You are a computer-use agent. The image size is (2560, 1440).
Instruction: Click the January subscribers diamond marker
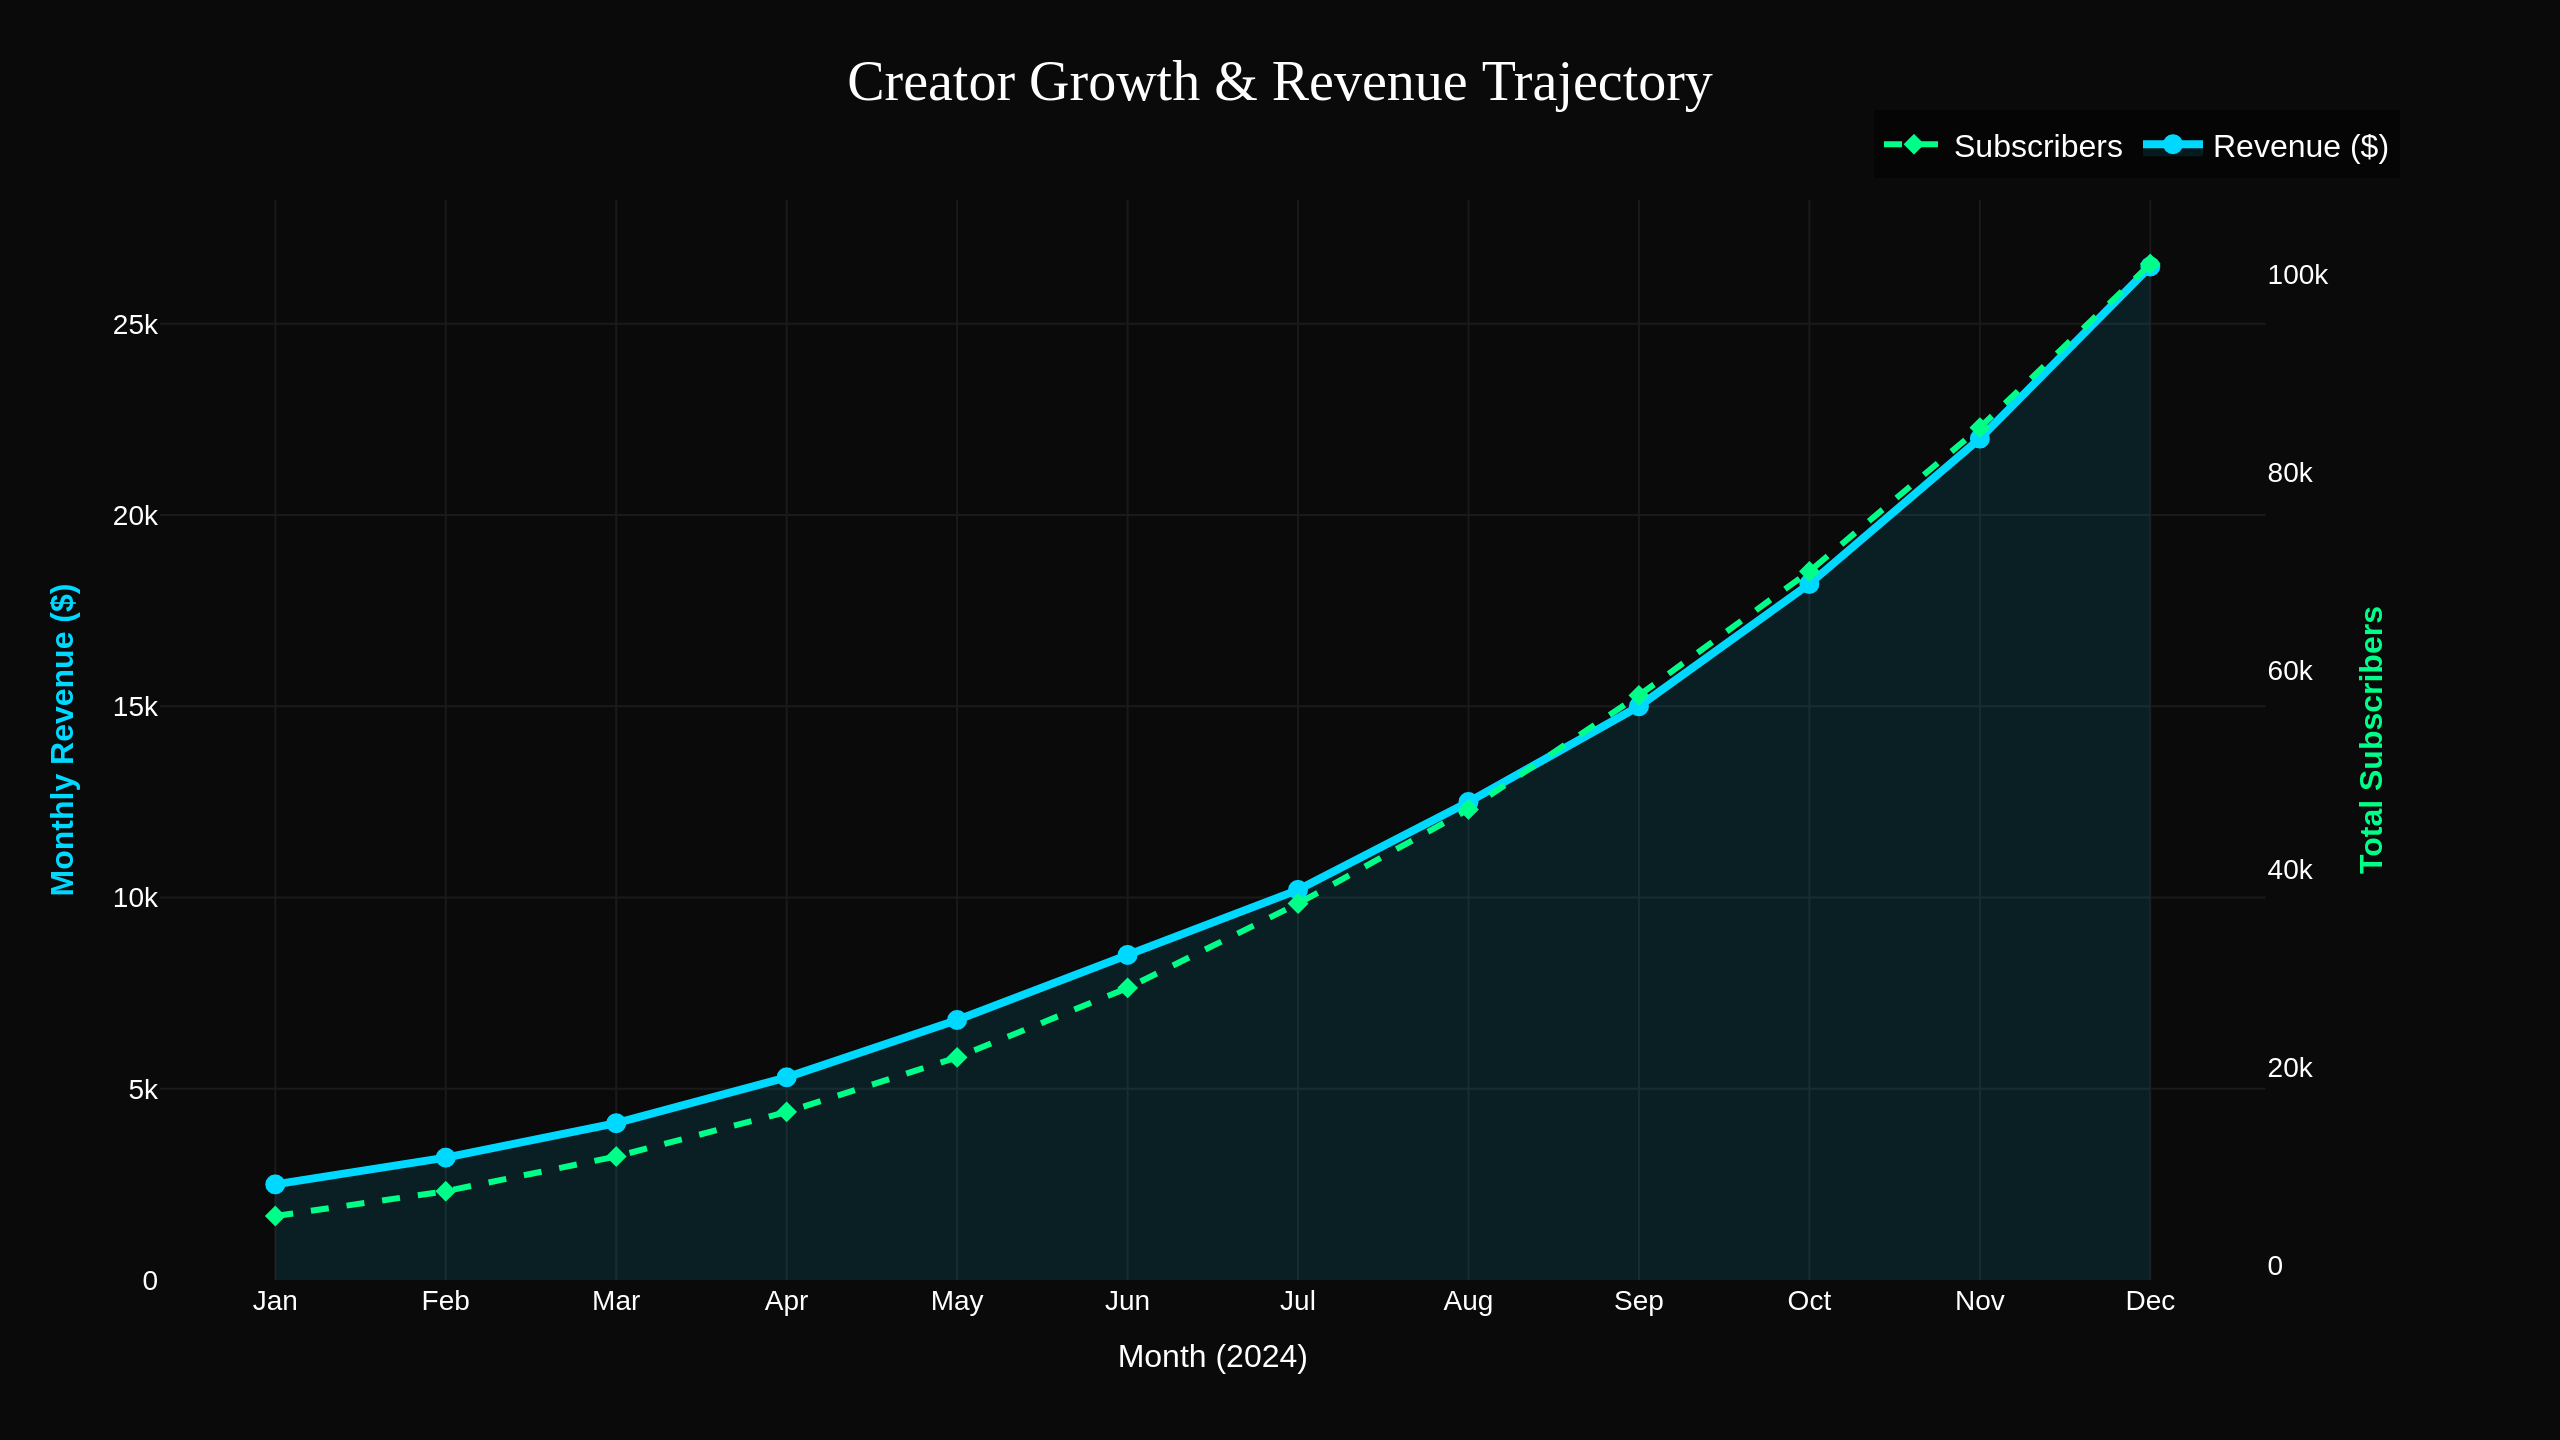tap(275, 1216)
